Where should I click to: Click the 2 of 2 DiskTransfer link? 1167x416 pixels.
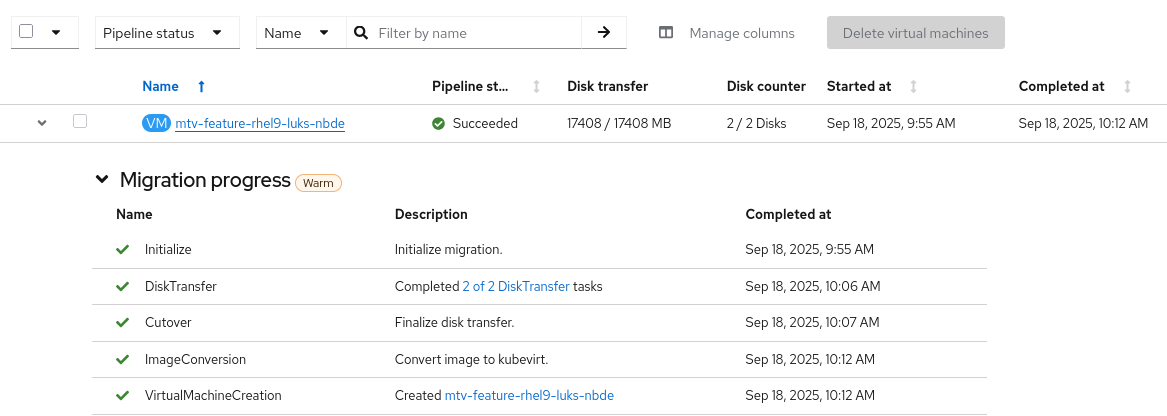(516, 287)
